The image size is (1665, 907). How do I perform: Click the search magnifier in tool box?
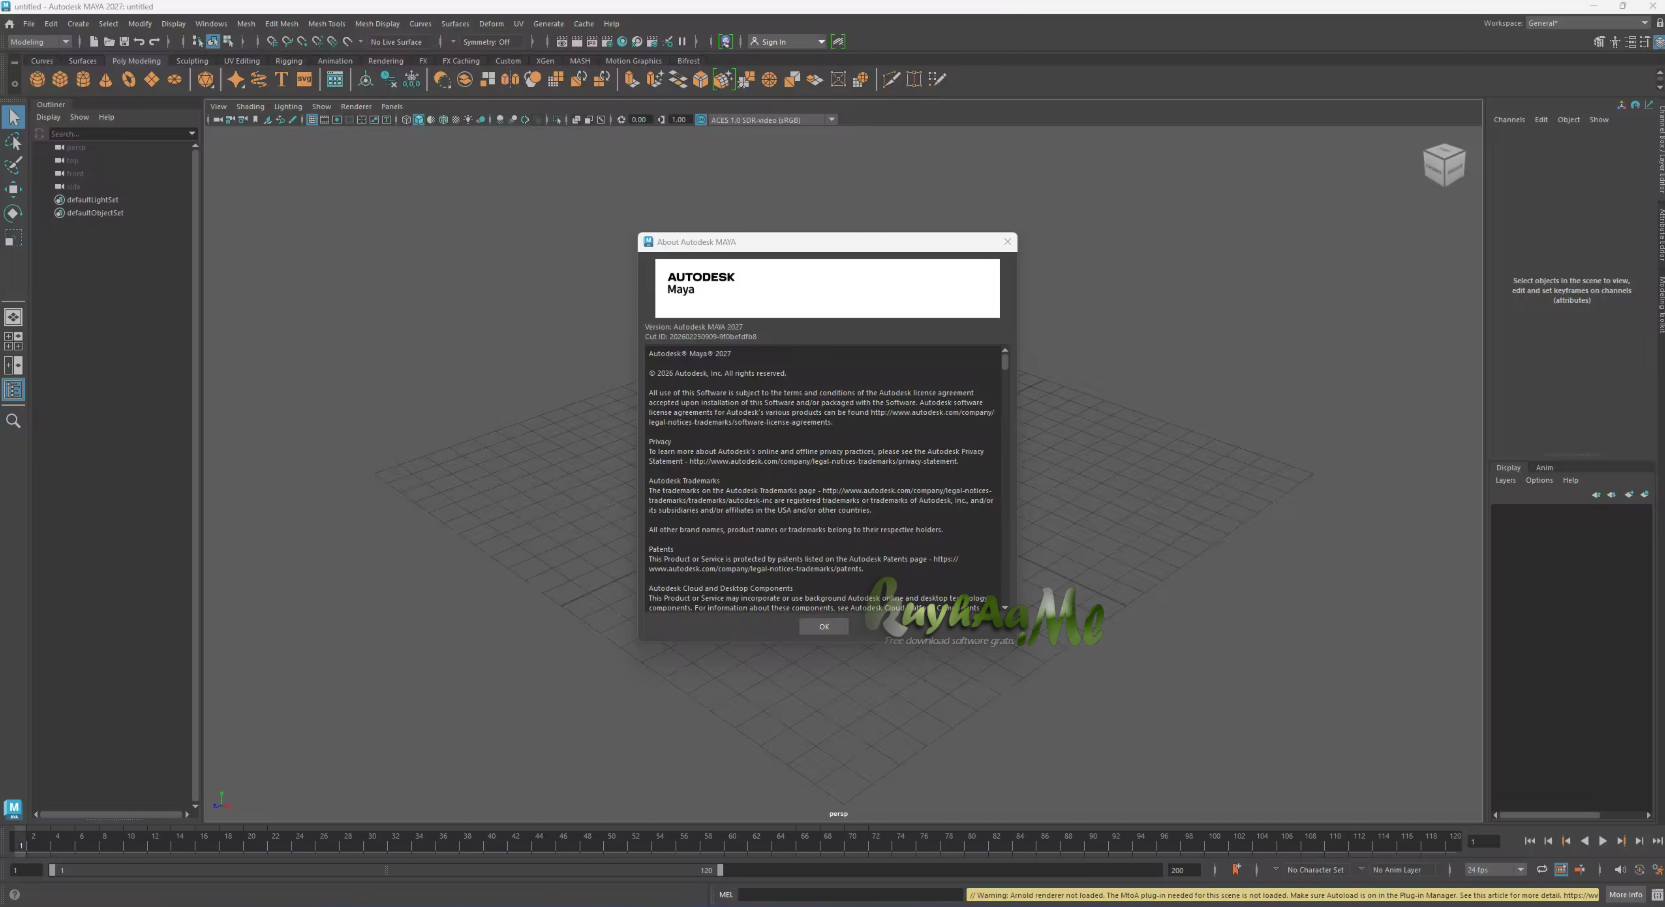click(13, 421)
